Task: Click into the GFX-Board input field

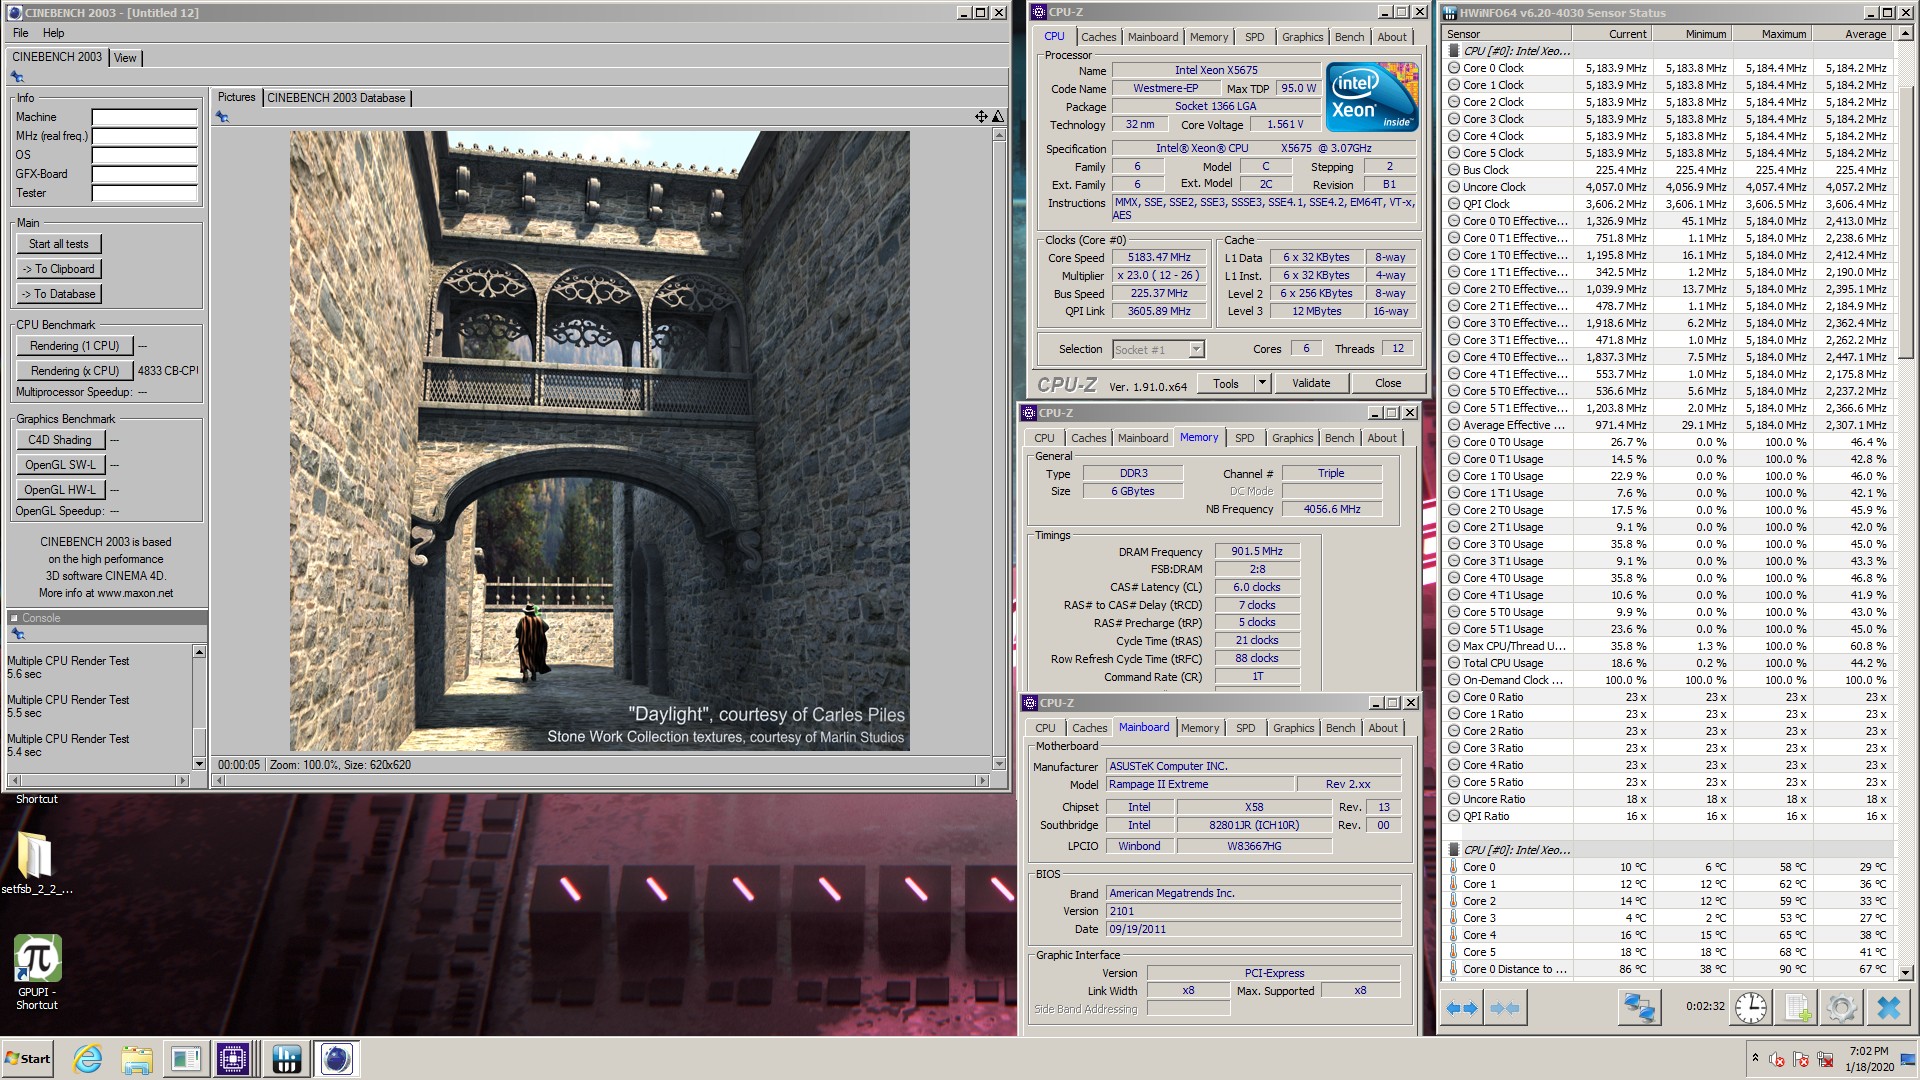Action: [145, 174]
